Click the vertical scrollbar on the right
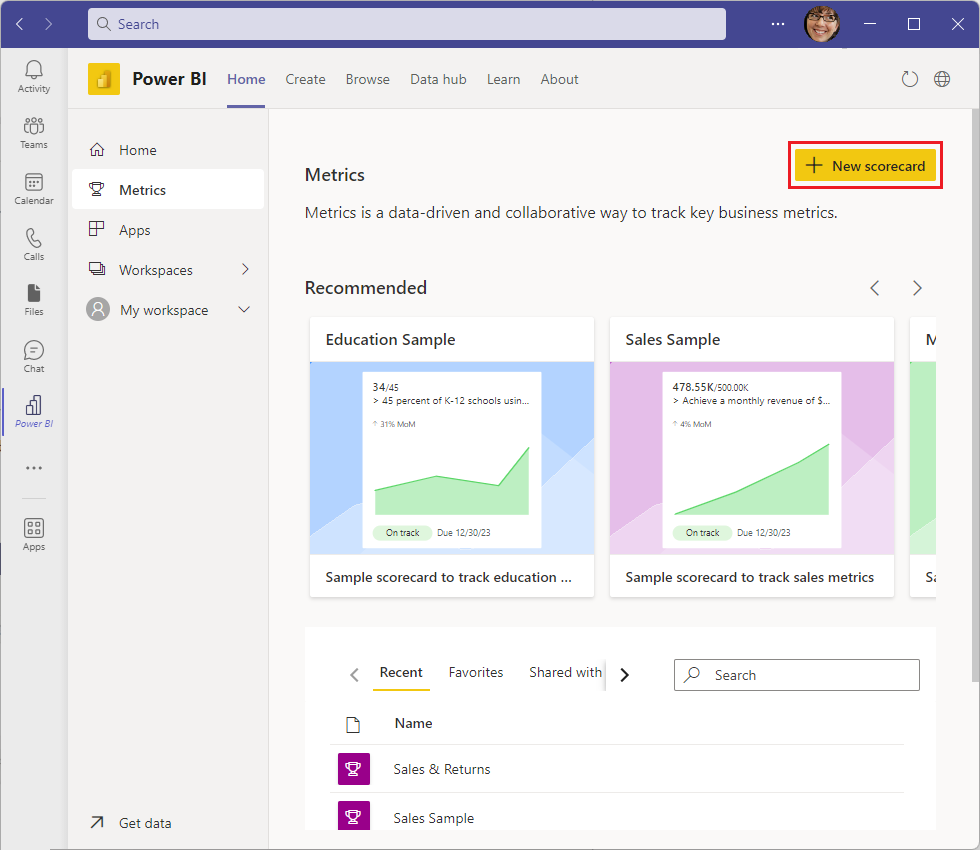Screen dimensions: 980x850 pyautogui.click(x=976, y=395)
